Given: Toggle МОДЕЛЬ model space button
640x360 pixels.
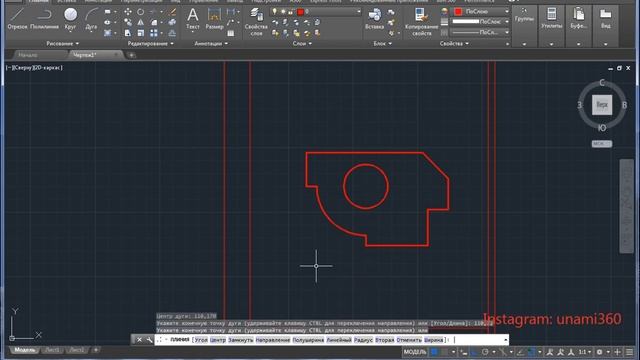Looking at the screenshot, I should 415,352.
